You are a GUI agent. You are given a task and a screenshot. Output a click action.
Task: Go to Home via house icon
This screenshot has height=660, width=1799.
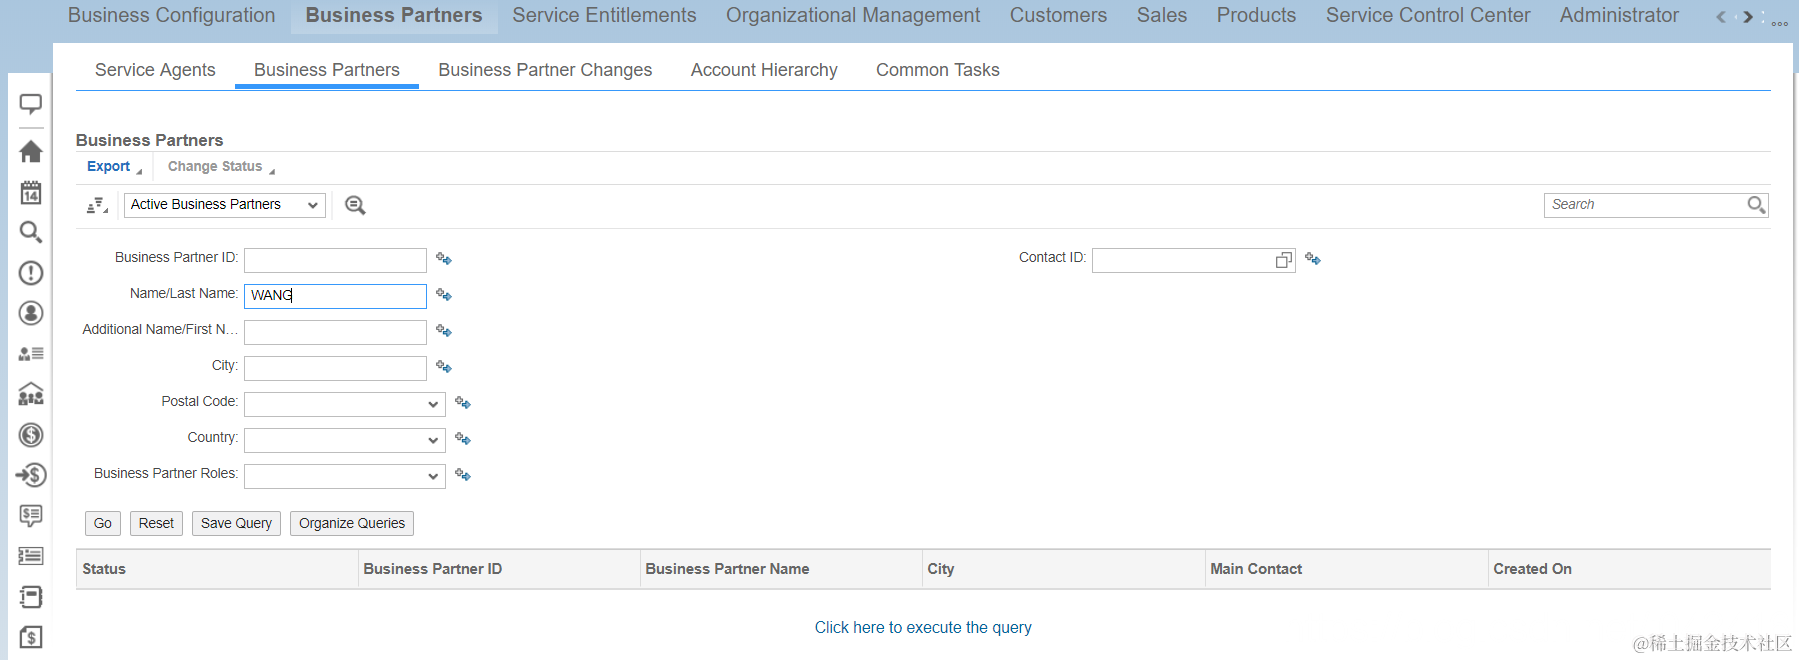31,151
